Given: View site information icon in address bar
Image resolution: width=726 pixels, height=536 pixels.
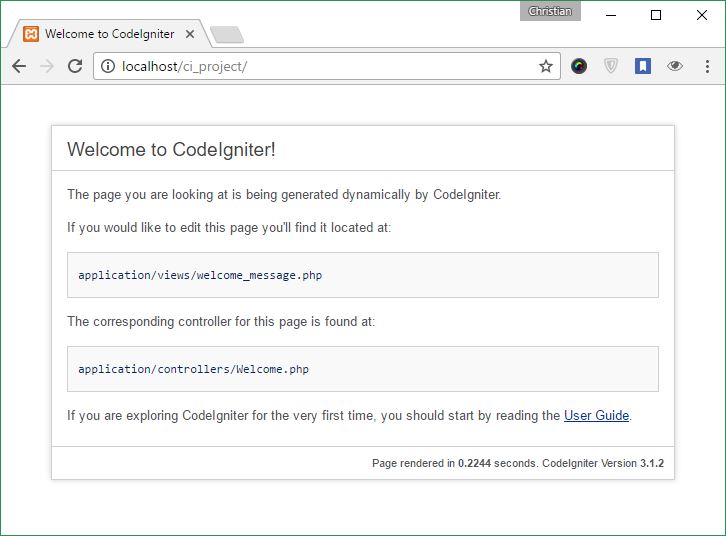Looking at the screenshot, I should (108, 66).
